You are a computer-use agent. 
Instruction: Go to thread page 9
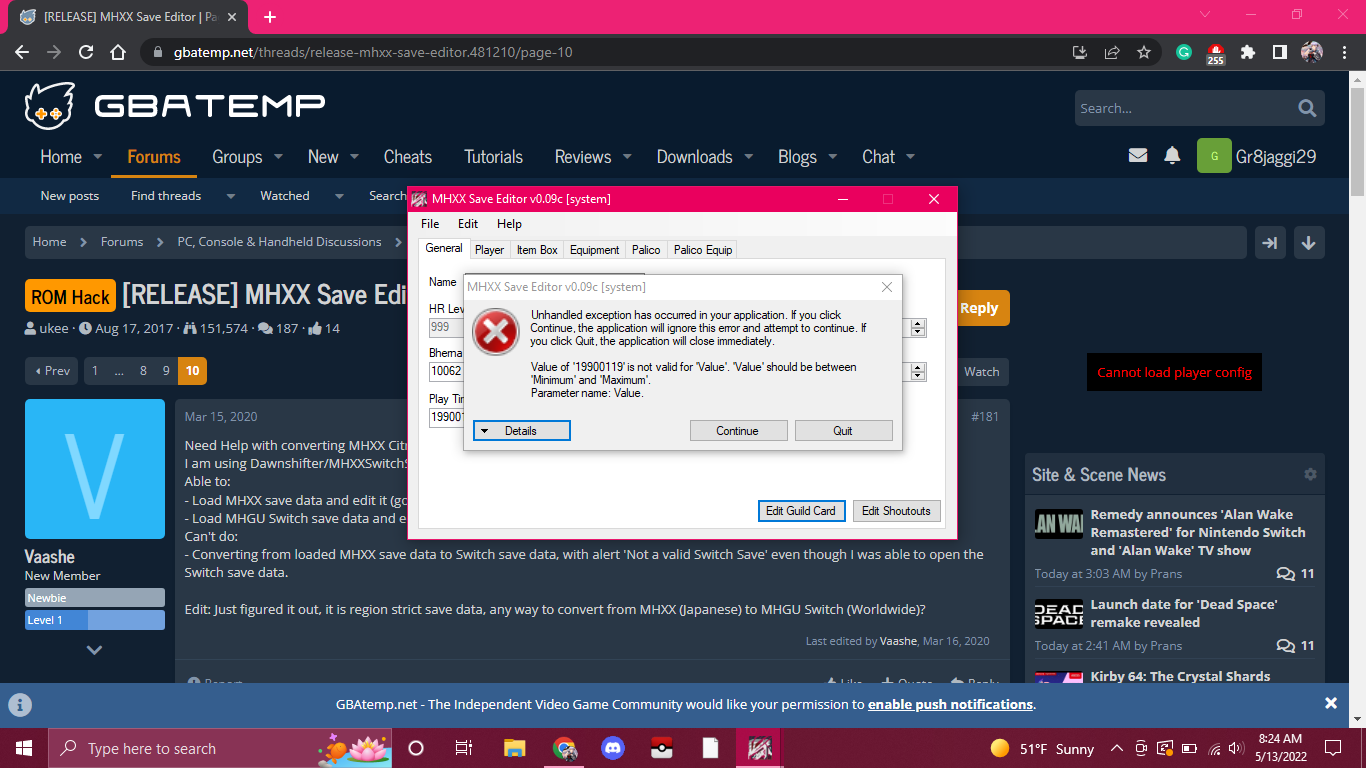(x=168, y=371)
